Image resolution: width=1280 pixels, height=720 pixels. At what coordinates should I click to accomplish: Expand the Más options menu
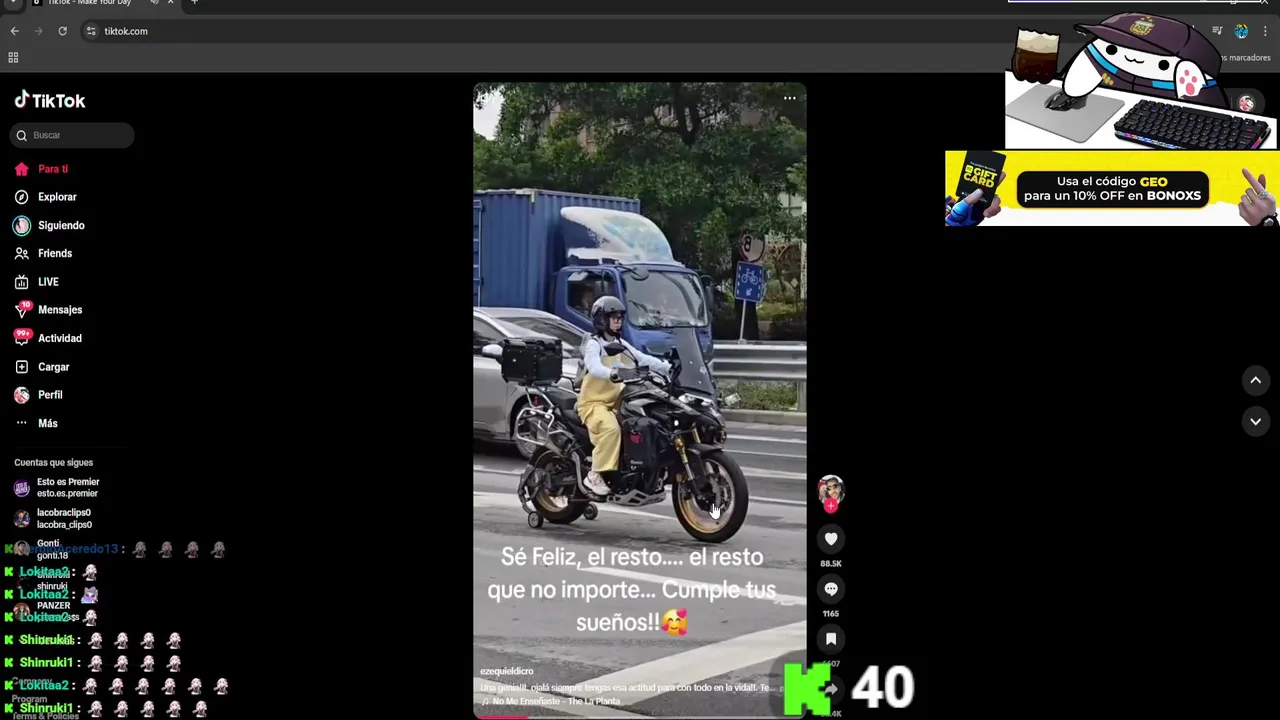tap(36, 423)
